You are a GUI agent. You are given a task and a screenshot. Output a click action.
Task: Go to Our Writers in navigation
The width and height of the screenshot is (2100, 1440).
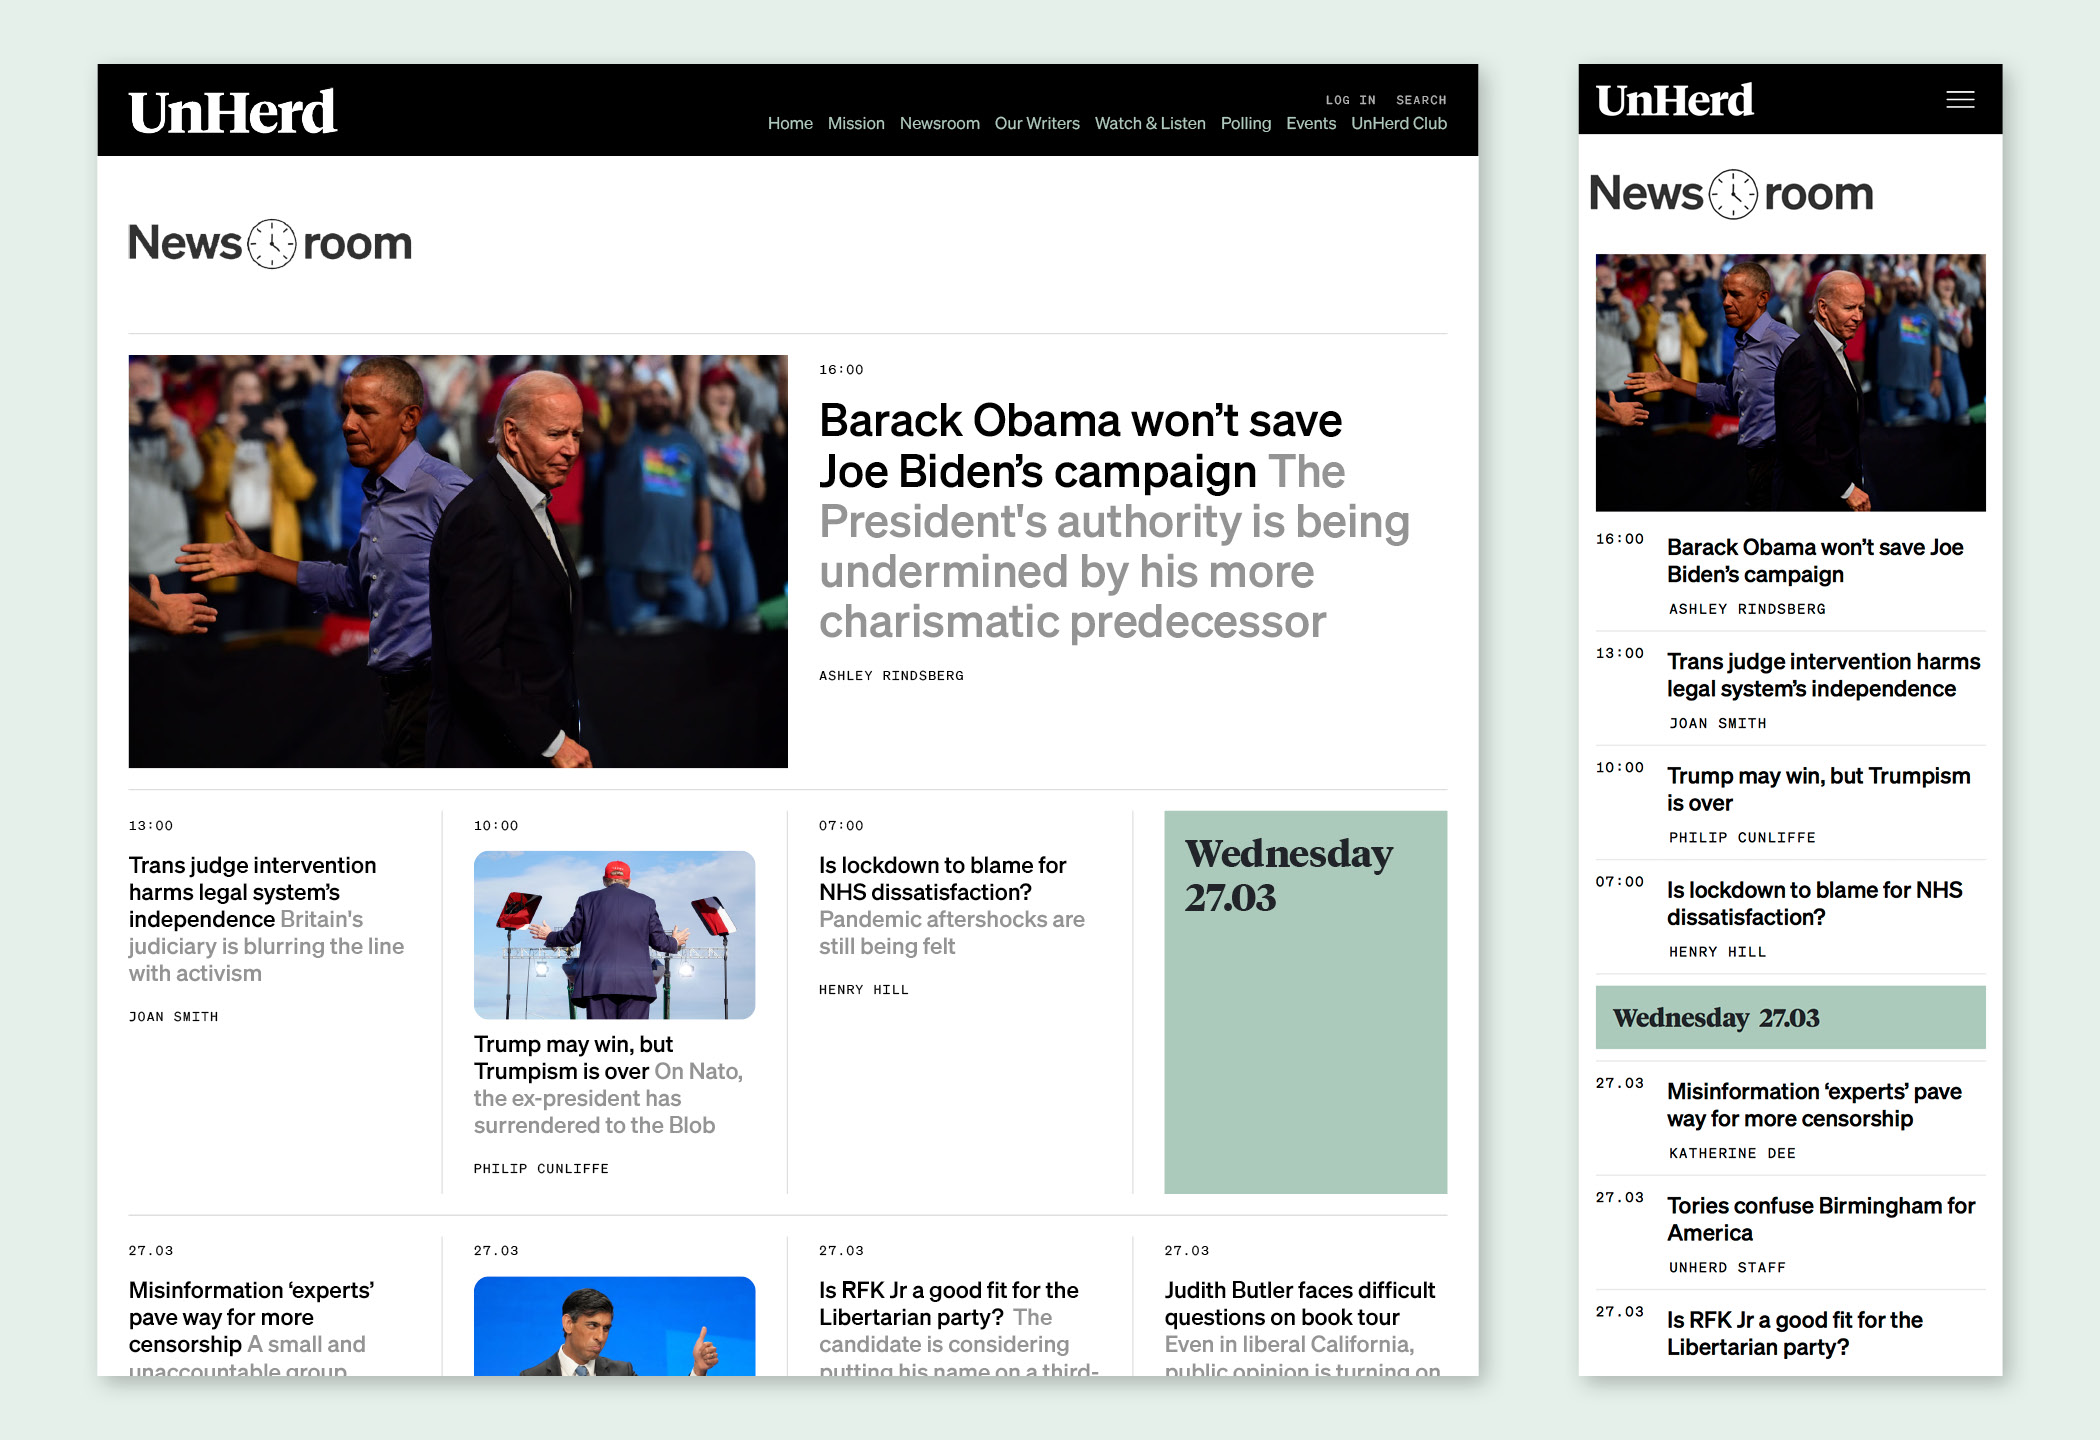pyautogui.click(x=1036, y=123)
